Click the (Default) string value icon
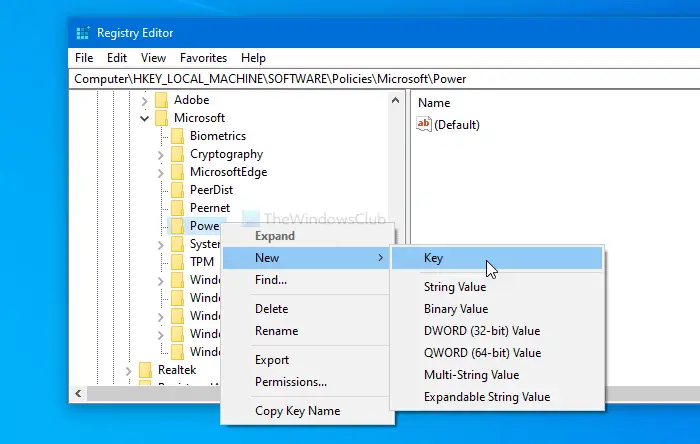This screenshot has width=700, height=444. tap(424, 124)
